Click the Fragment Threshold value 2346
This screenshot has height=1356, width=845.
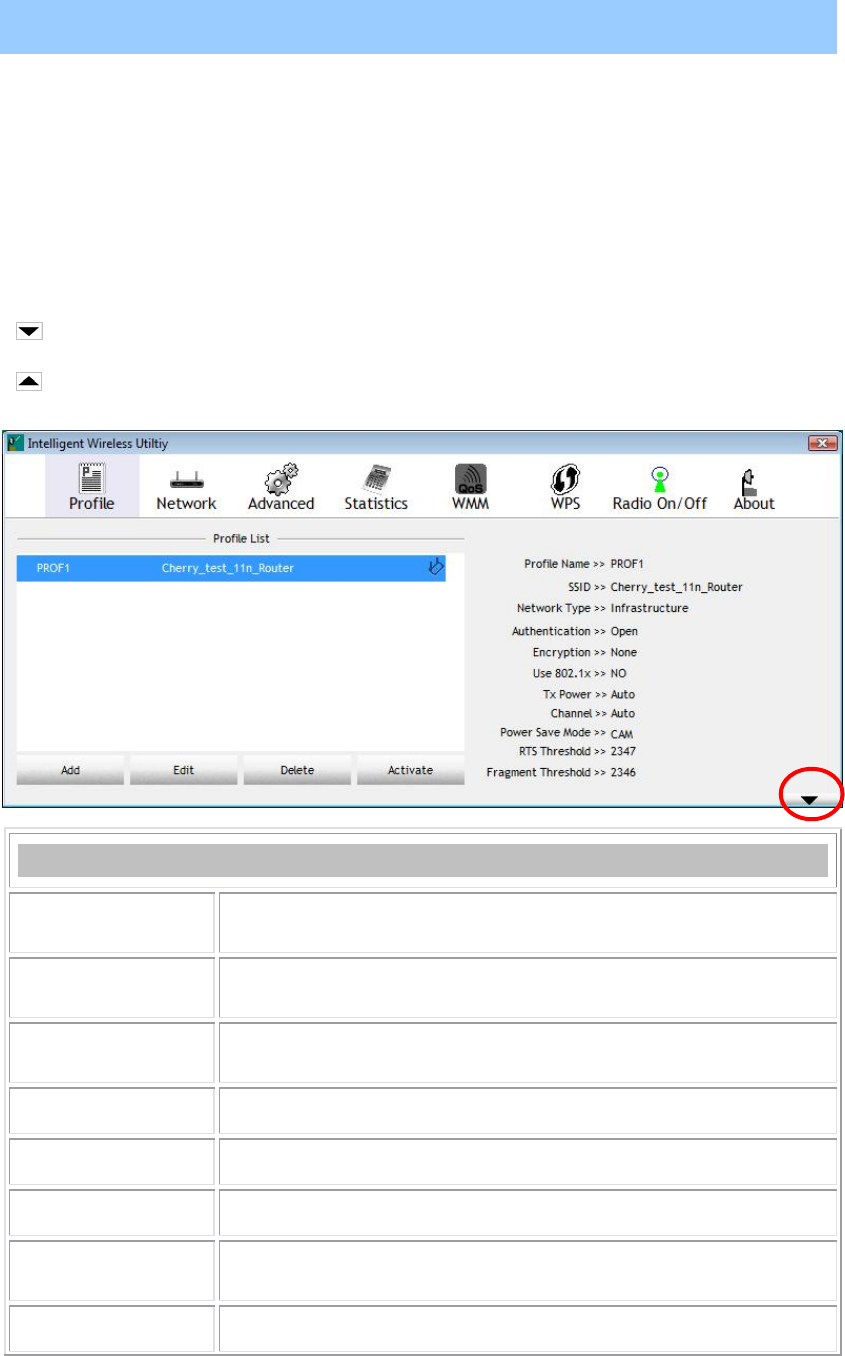click(x=623, y=772)
